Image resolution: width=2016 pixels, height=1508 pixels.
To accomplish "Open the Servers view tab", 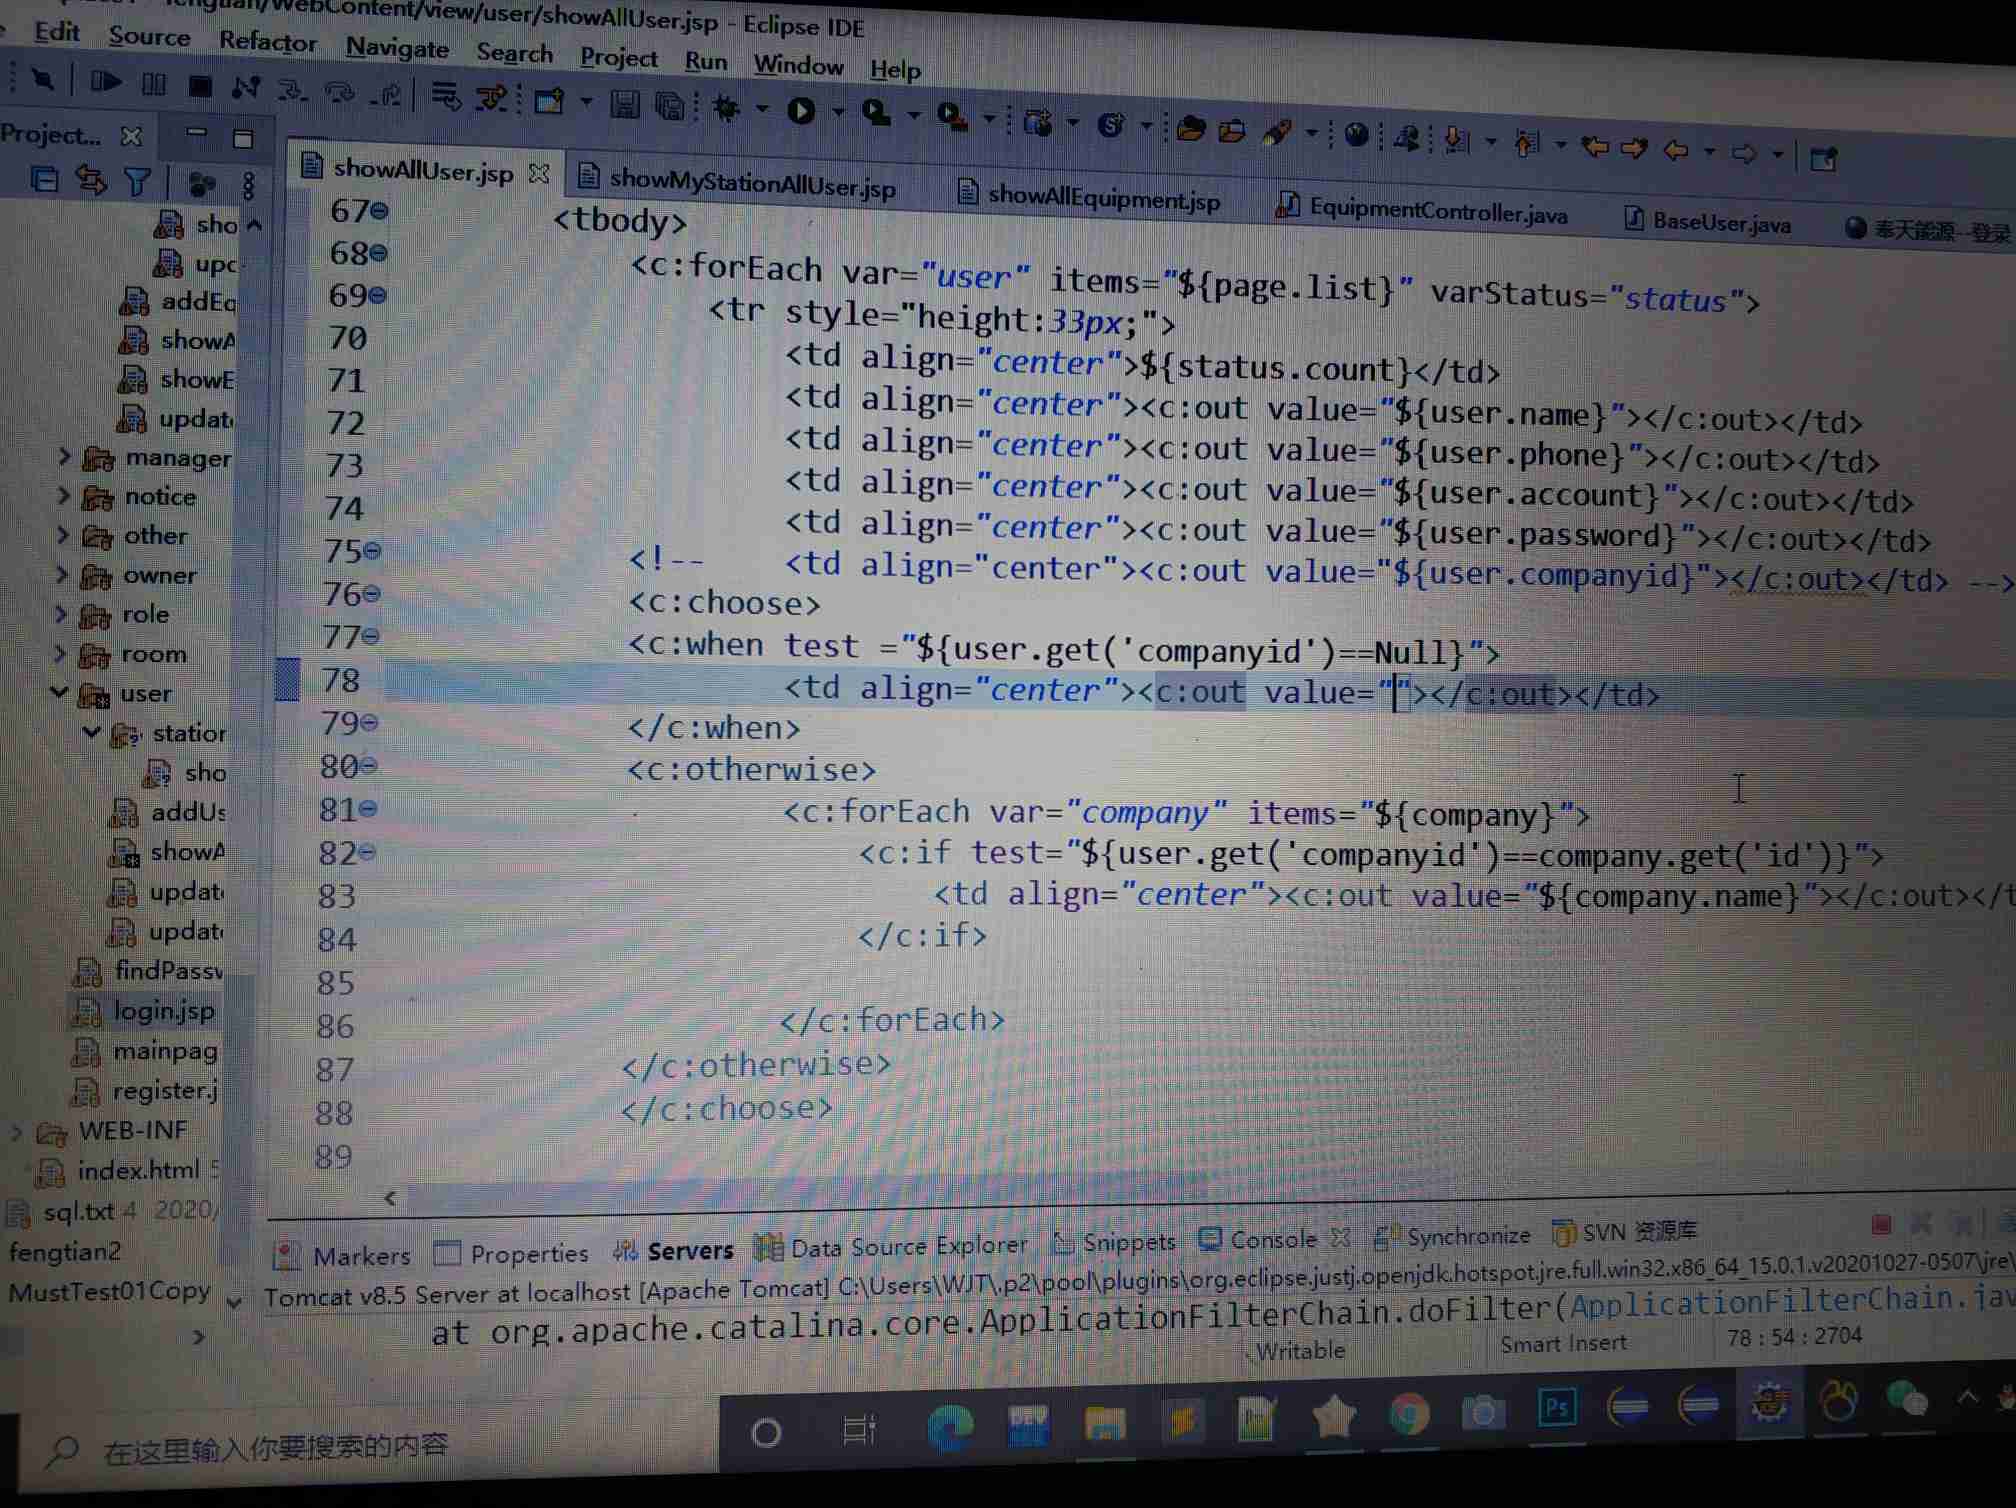I will click(689, 1250).
